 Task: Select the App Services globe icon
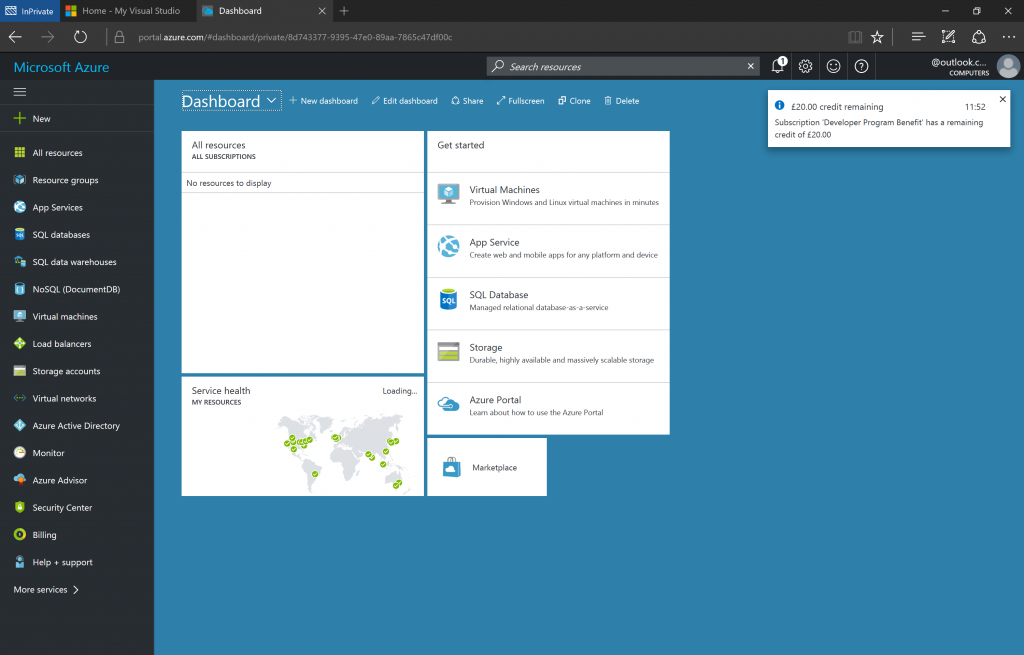click(x=20, y=207)
